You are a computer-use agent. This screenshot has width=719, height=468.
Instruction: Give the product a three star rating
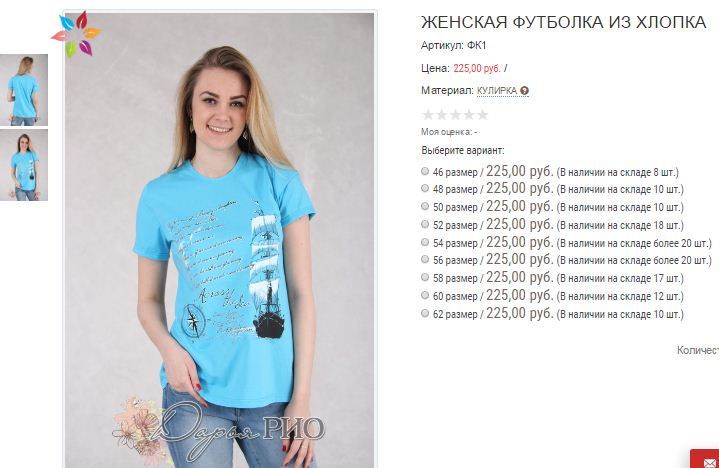point(455,115)
